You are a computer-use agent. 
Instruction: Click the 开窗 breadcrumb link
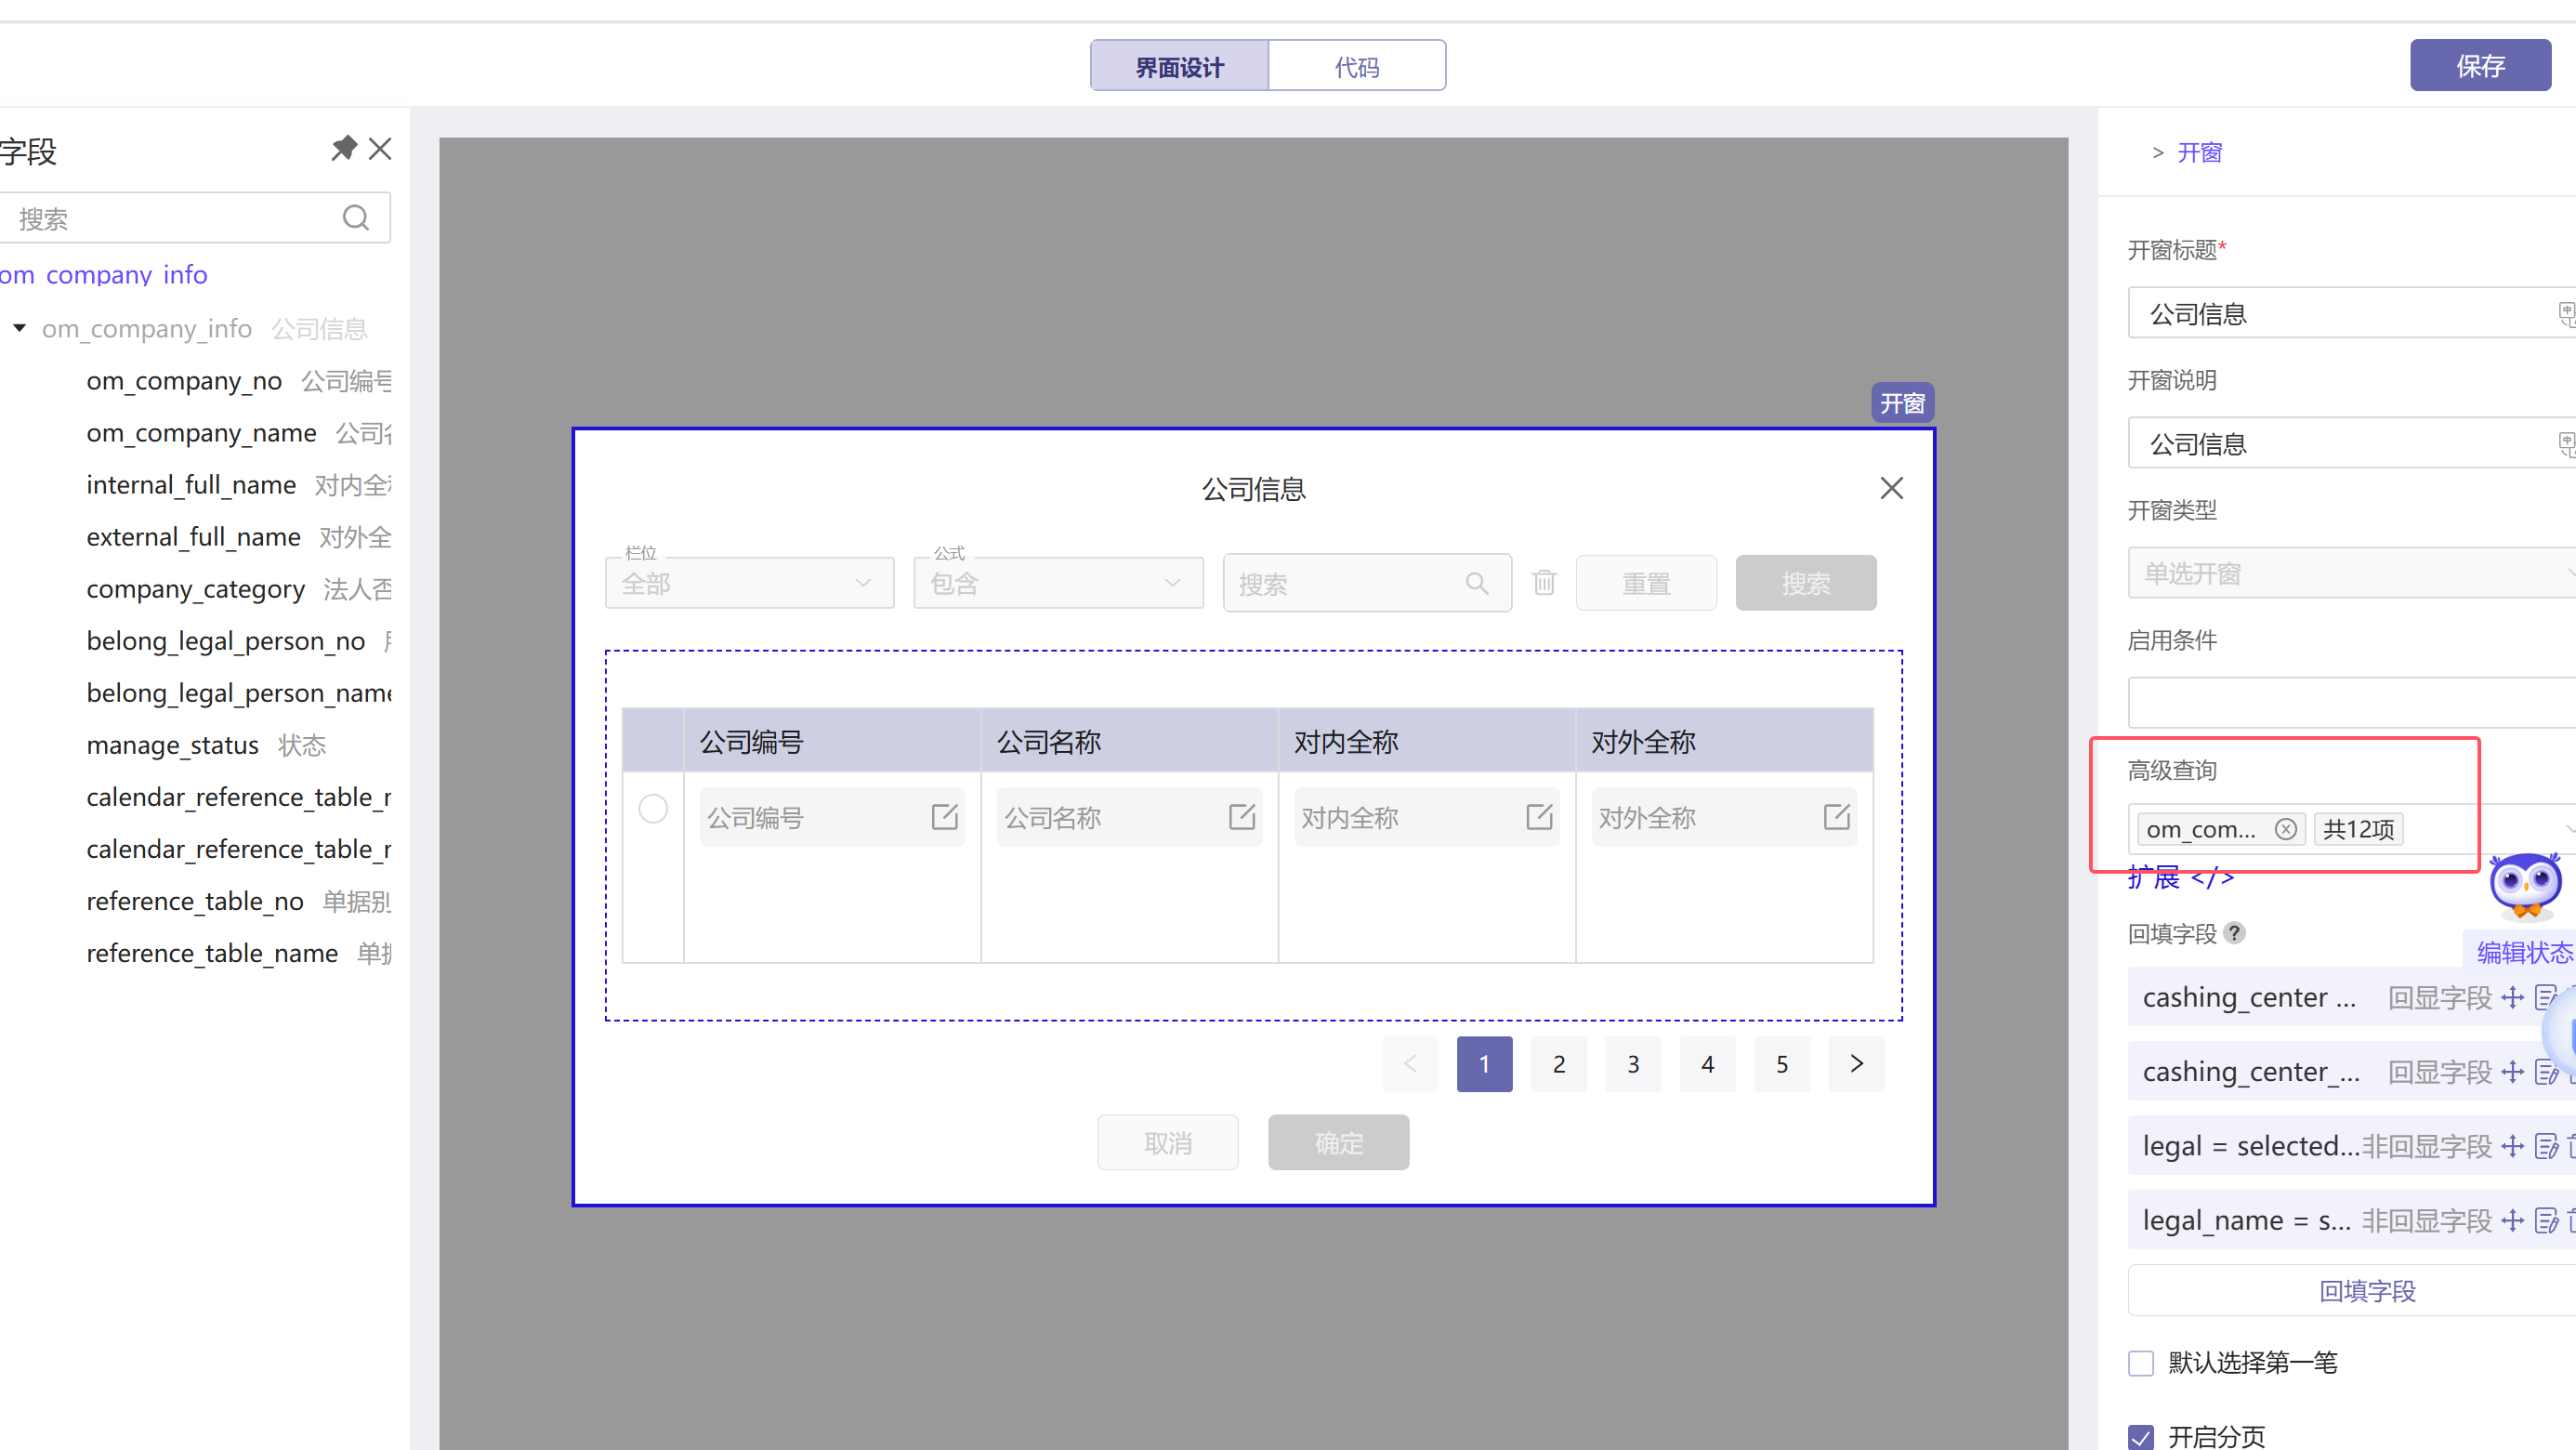click(x=2199, y=152)
